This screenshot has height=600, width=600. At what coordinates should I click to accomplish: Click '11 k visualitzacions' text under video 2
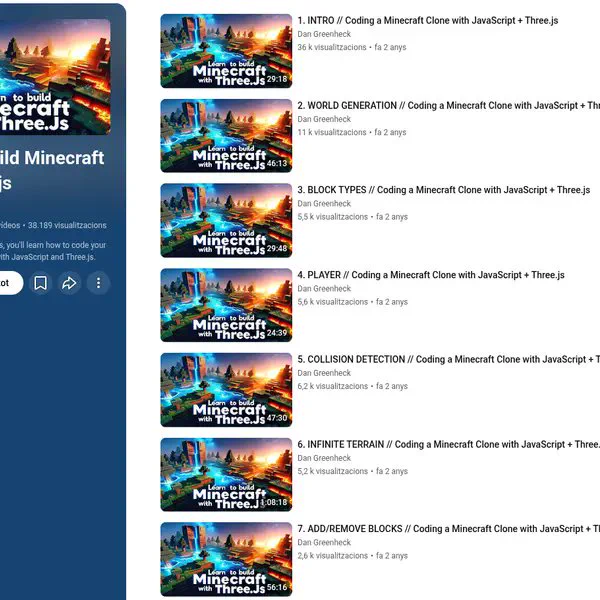point(332,132)
